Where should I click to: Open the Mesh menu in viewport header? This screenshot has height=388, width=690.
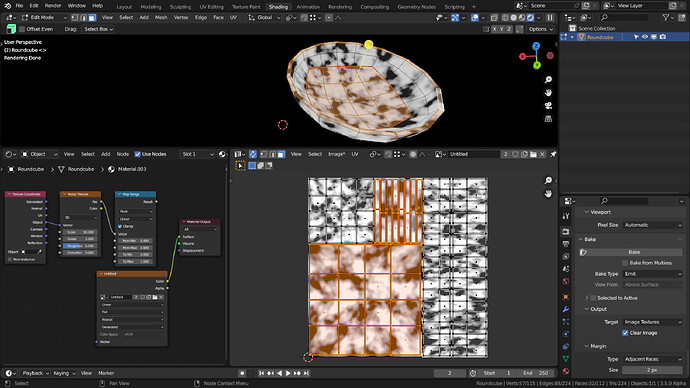pos(161,18)
